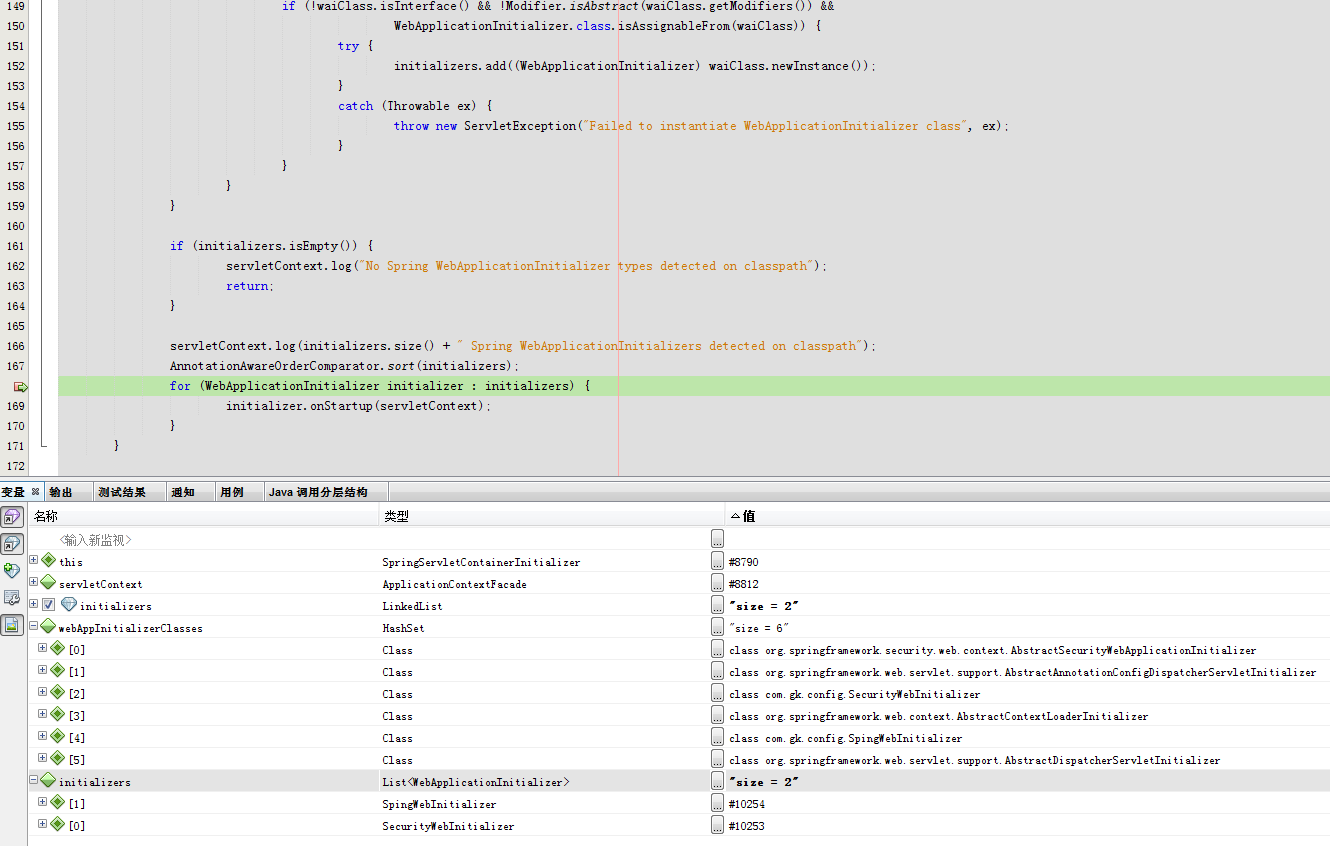Select the LinkedList type cell
This screenshot has height=846, width=1330.
tap(412, 606)
